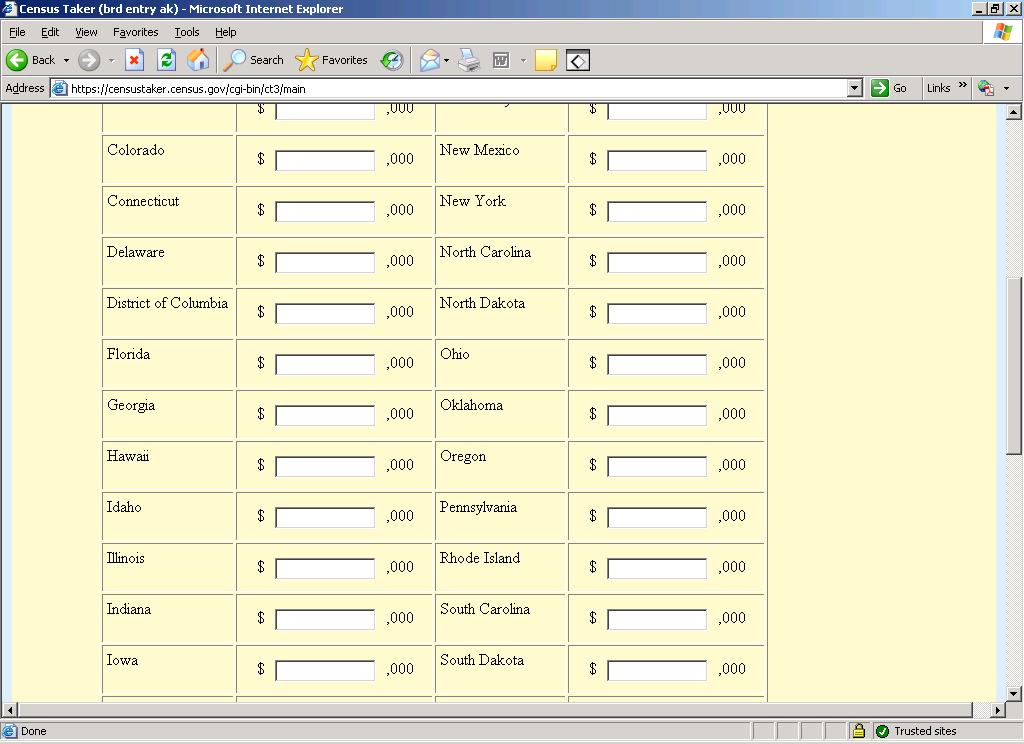Screen dimensions: 1024x744
Task: Click the vertical scrollbar down arrow
Action: pyautogui.click(x=1014, y=694)
